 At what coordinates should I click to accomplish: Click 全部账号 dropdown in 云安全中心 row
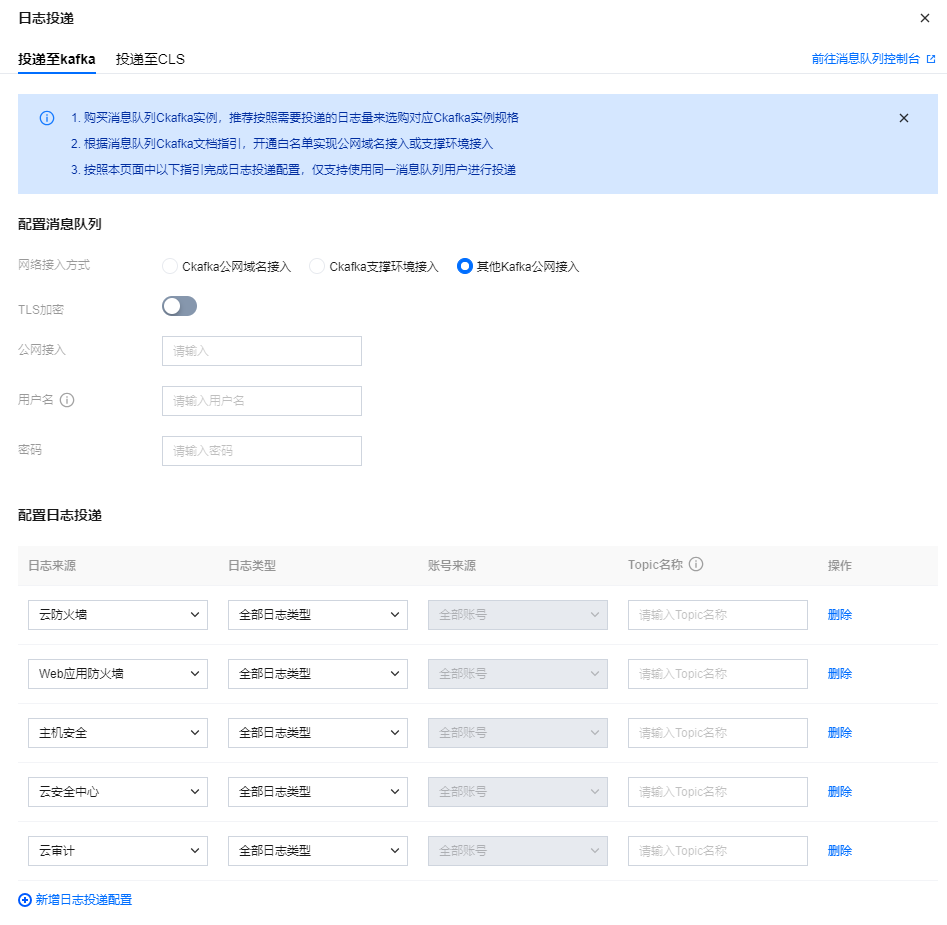click(x=518, y=792)
